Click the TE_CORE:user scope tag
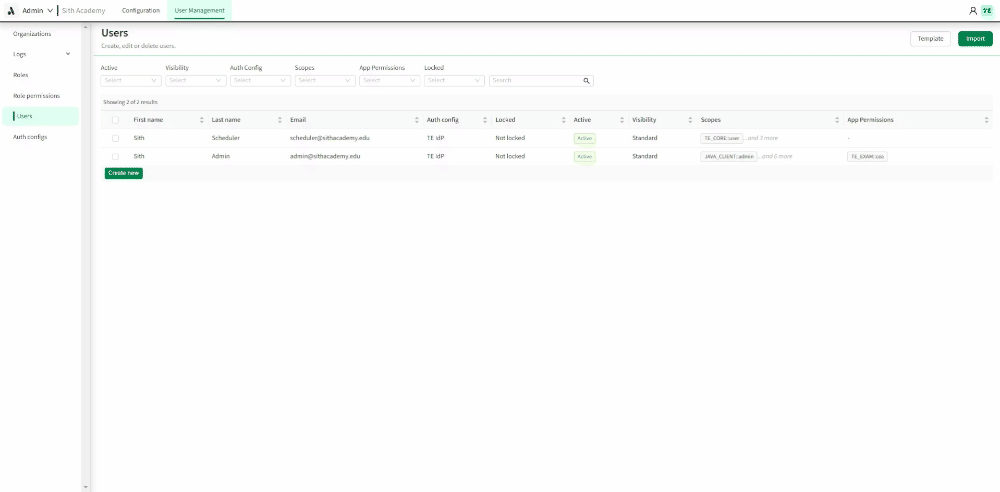This screenshot has height=492, width=1000. [721, 138]
